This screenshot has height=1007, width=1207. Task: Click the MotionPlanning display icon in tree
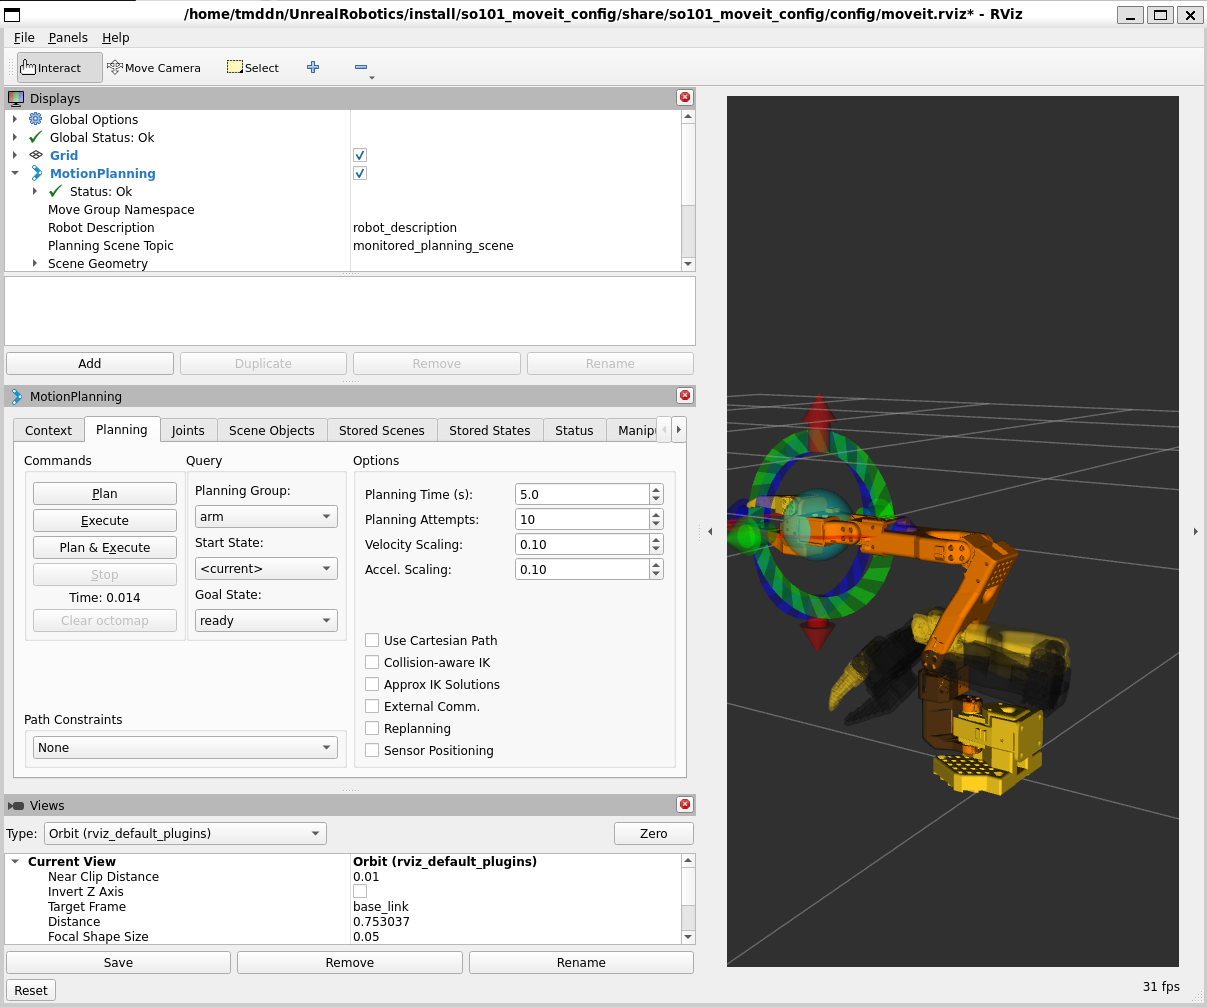click(37, 173)
